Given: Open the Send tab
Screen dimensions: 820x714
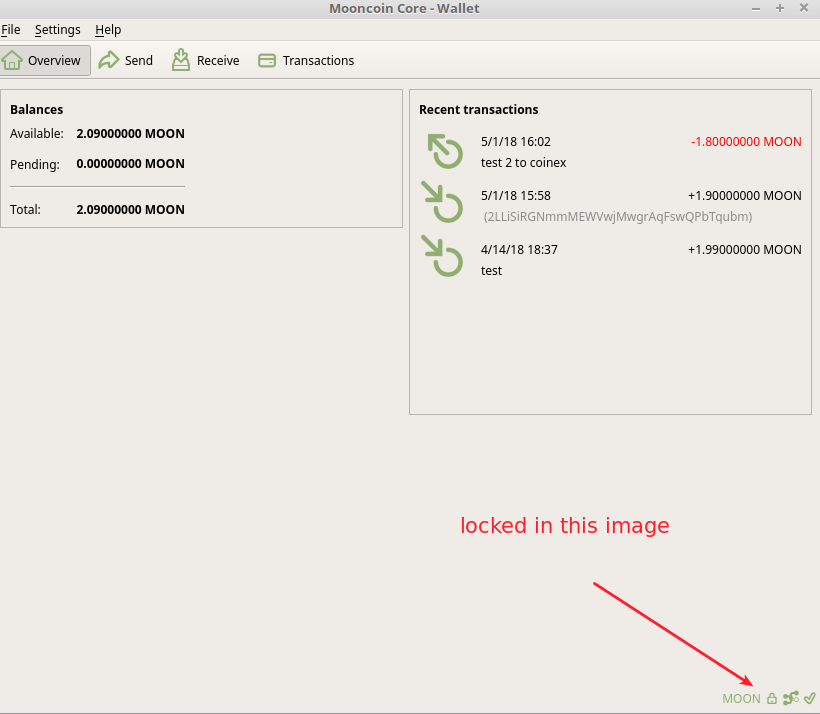Looking at the screenshot, I should 126,61.
